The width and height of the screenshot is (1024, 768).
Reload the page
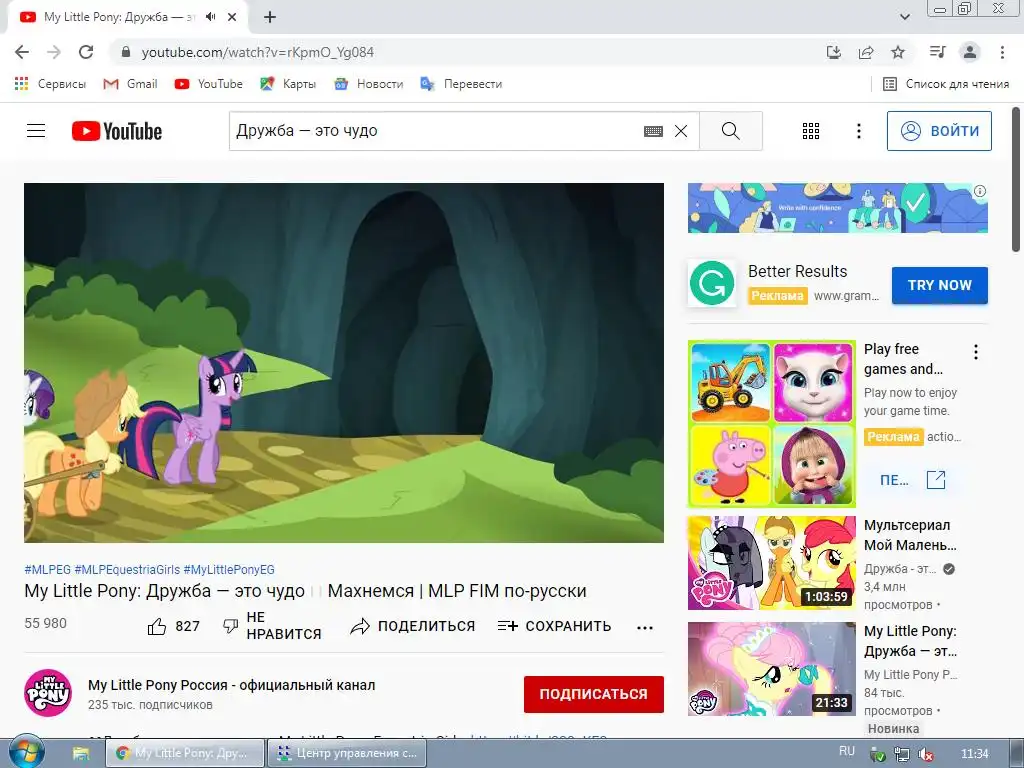pos(86,52)
